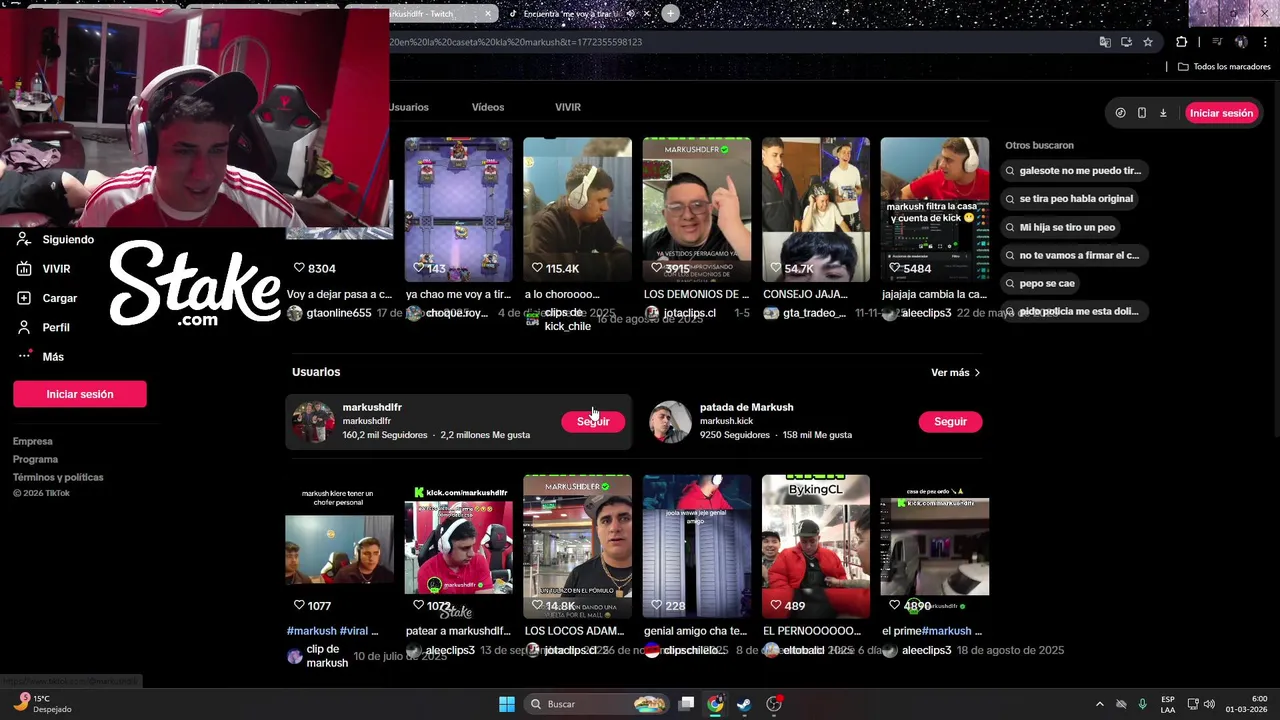This screenshot has width=1280, height=720.
Task: Open uploader jotaclips.cl under LOS DEMONIOS
Action: (690, 313)
